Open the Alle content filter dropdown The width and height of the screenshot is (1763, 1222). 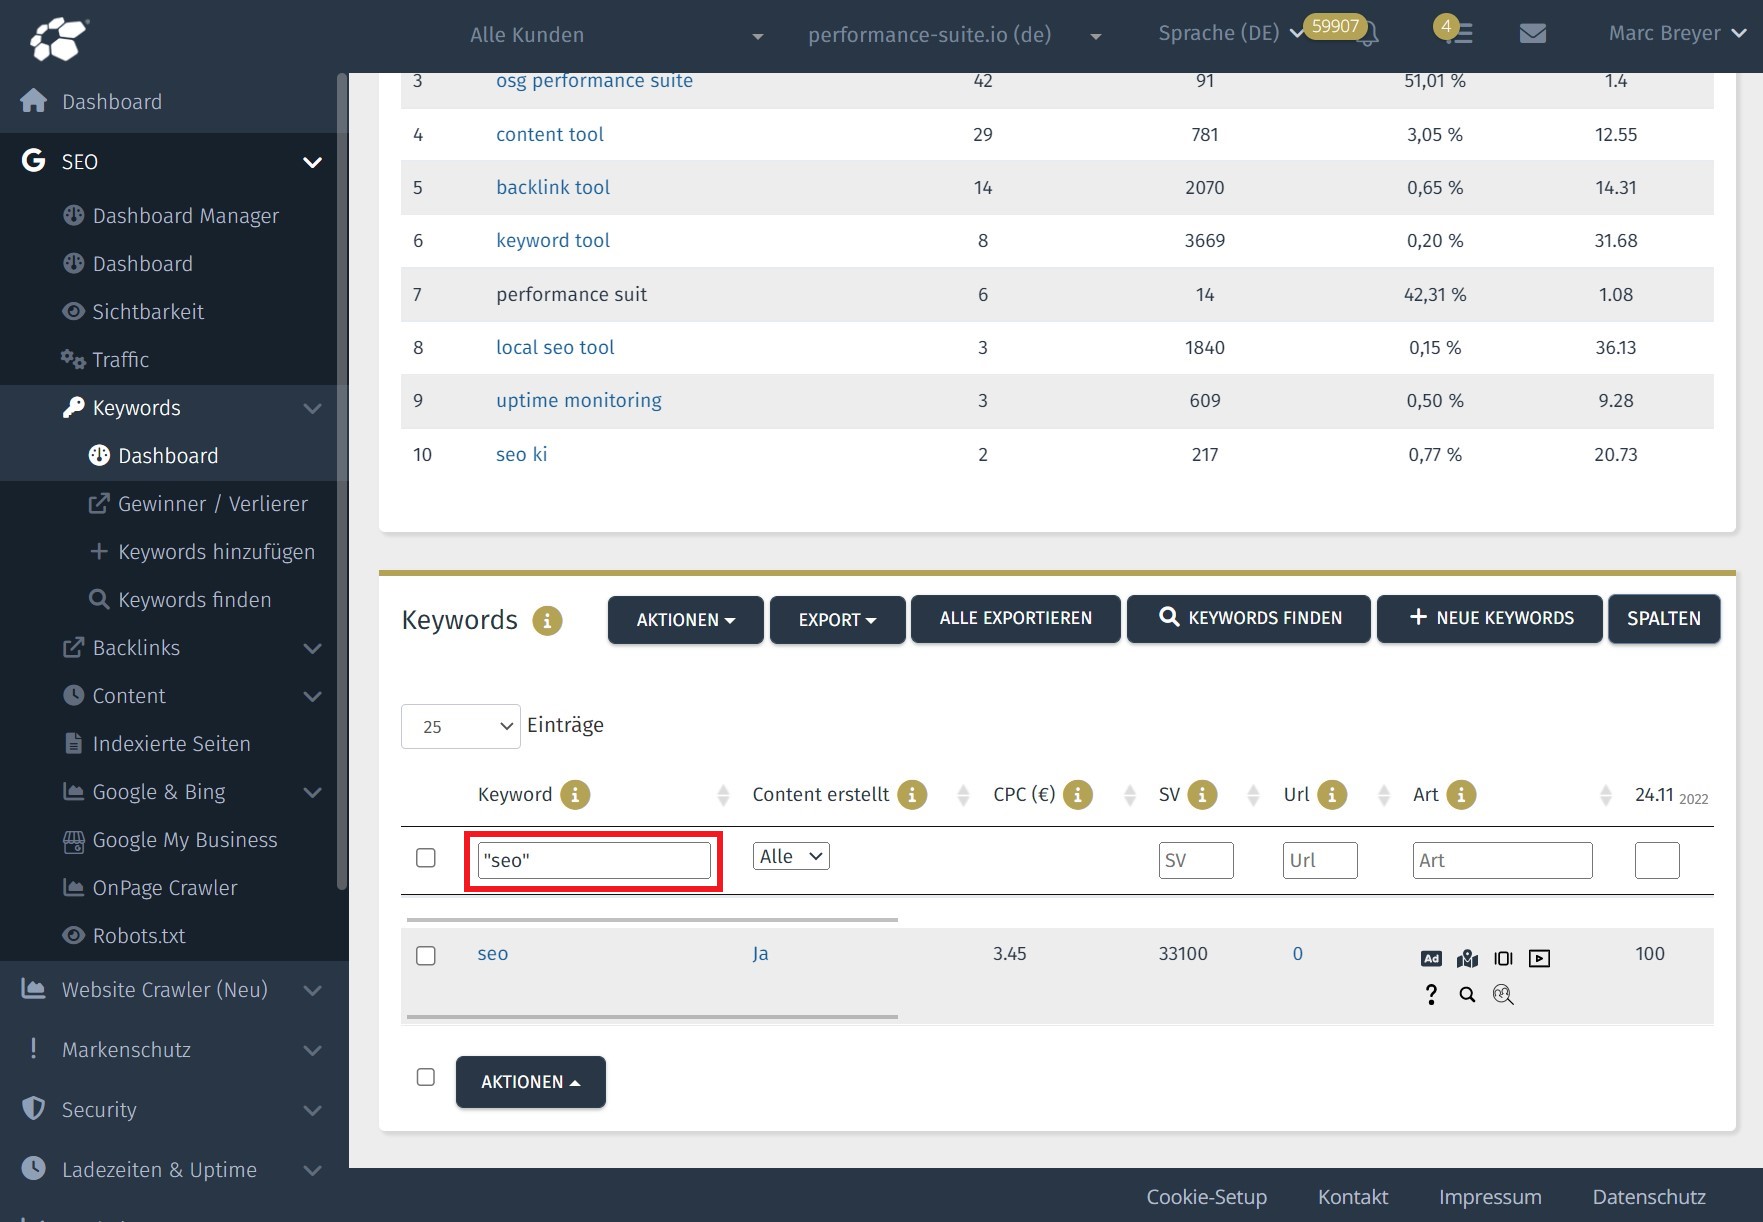[x=791, y=856]
